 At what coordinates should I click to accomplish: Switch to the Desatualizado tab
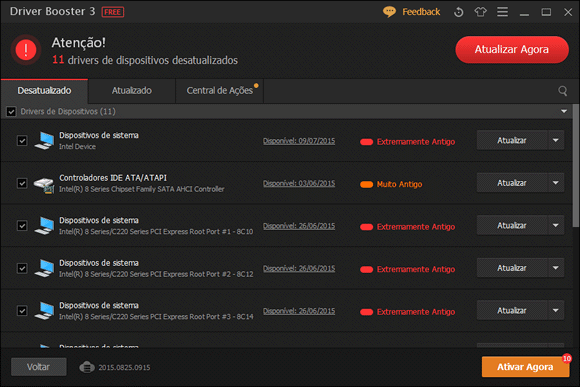[44, 91]
